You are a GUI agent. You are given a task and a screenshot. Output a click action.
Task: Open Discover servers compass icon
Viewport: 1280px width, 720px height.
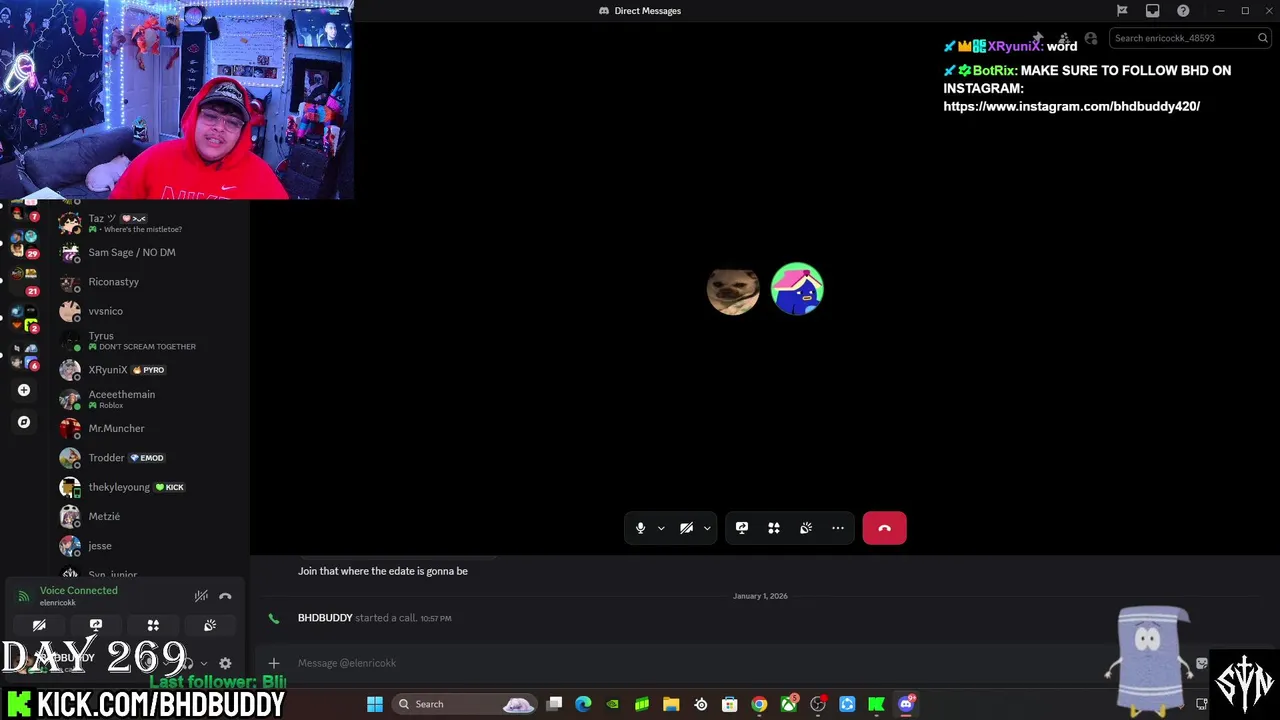[24, 422]
